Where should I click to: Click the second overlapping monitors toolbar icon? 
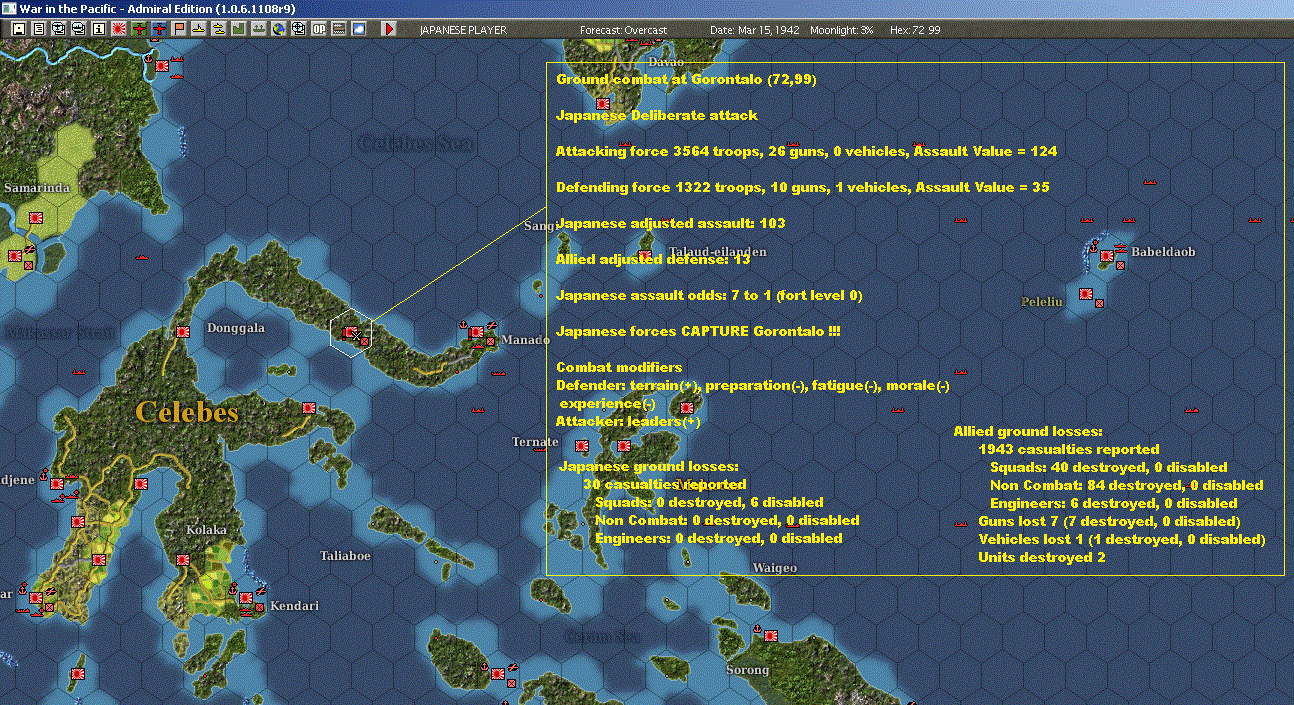(78, 29)
